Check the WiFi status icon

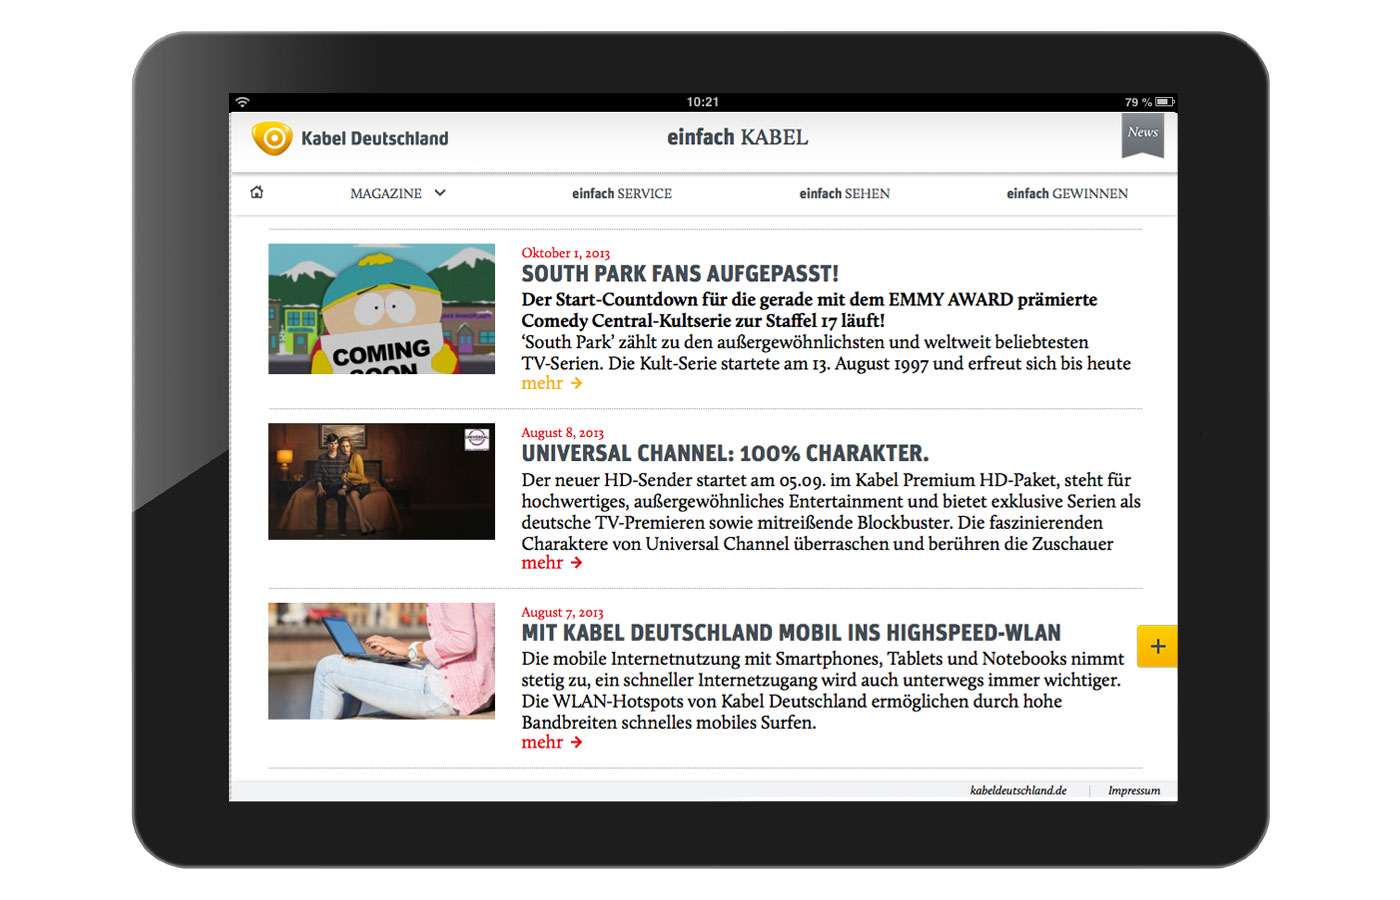(242, 102)
